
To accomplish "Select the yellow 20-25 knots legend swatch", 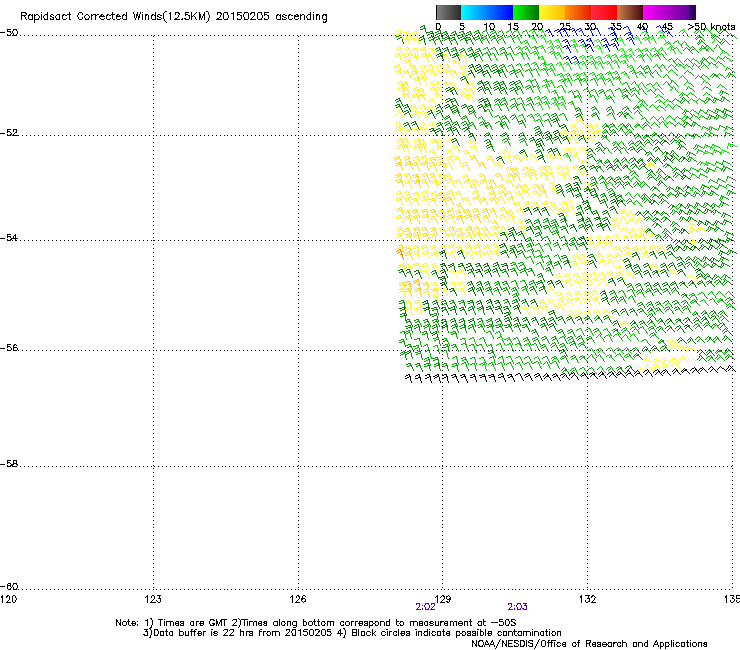I will click(552, 12).
